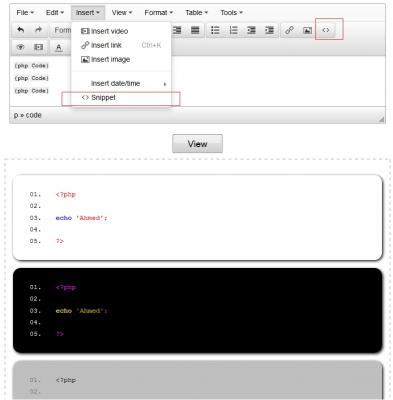
Task: Click the decrease indent icon
Action: (x=251, y=30)
